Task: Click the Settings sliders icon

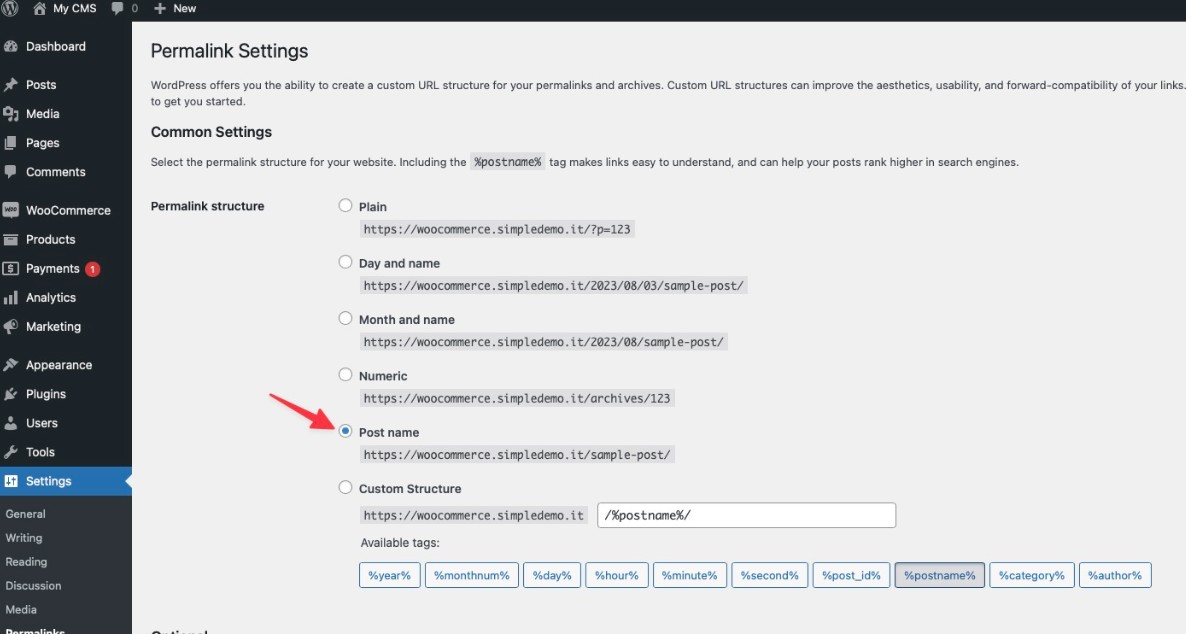Action: (11, 481)
